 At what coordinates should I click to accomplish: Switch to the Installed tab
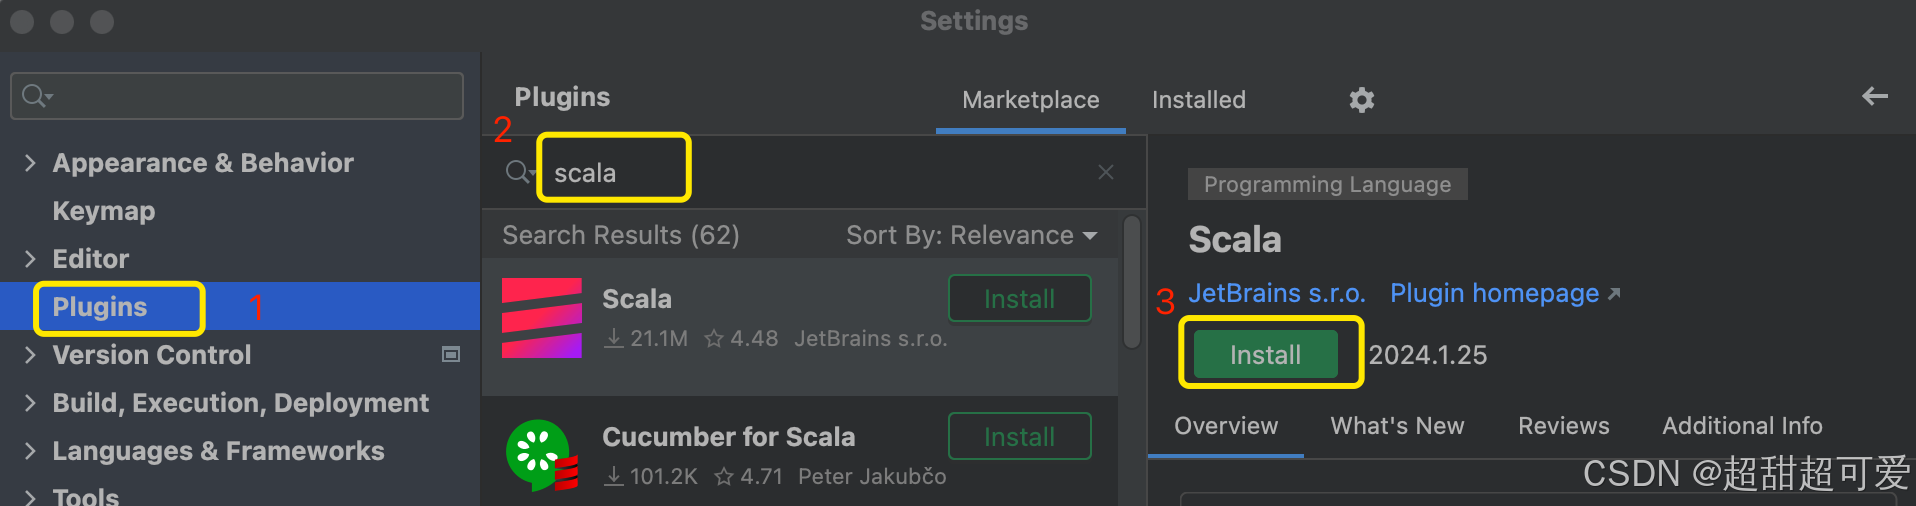pos(1198,100)
